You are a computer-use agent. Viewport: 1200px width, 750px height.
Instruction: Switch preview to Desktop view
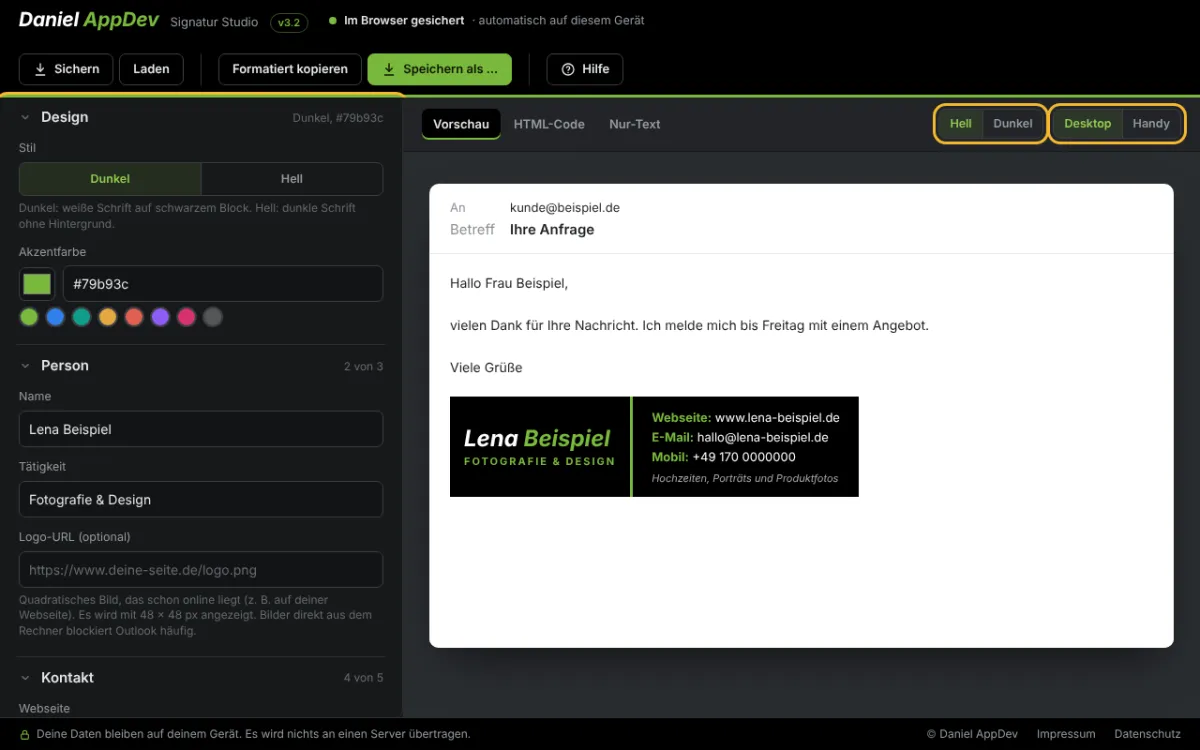pyautogui.click(x=1088, y=124)
